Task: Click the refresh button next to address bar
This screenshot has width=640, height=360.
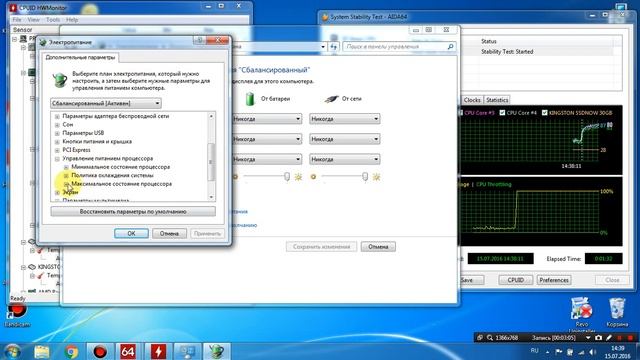Action: 333,47
